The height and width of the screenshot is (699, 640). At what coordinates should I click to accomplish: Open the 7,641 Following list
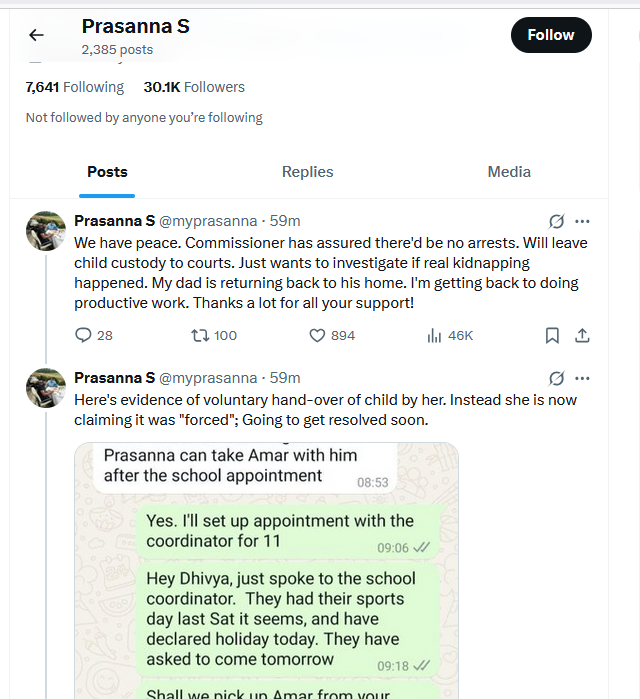click(x=75, y=87)
